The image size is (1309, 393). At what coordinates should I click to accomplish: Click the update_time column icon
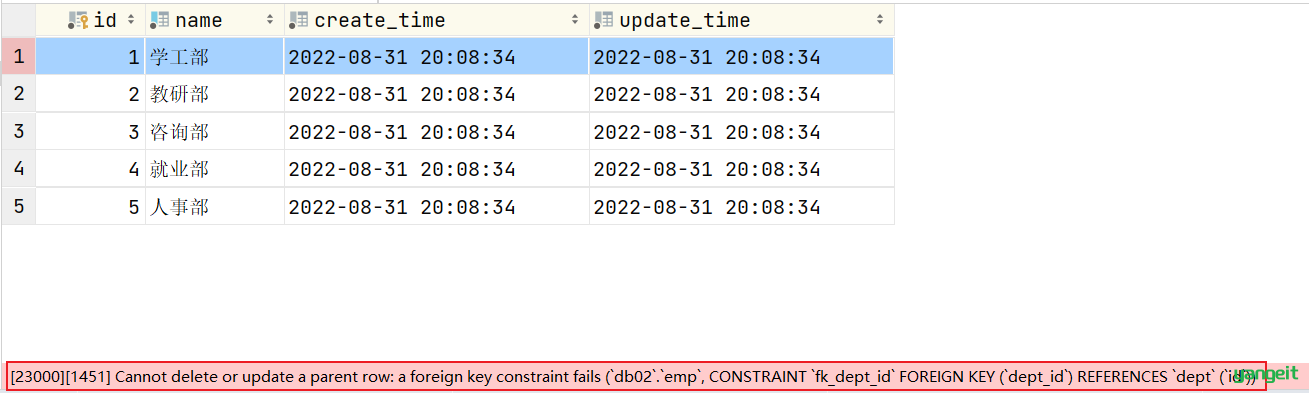[x=604, y=20]
